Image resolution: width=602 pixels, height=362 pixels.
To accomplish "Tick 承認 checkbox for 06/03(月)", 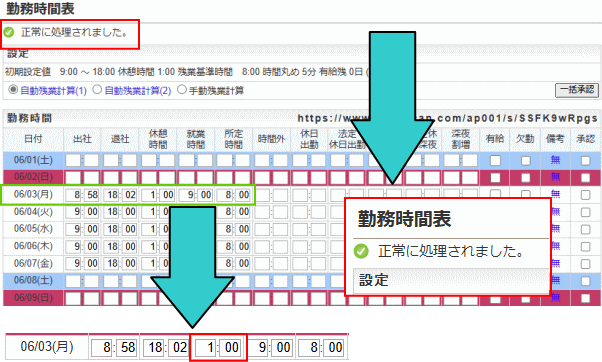I will pos(585,195).
